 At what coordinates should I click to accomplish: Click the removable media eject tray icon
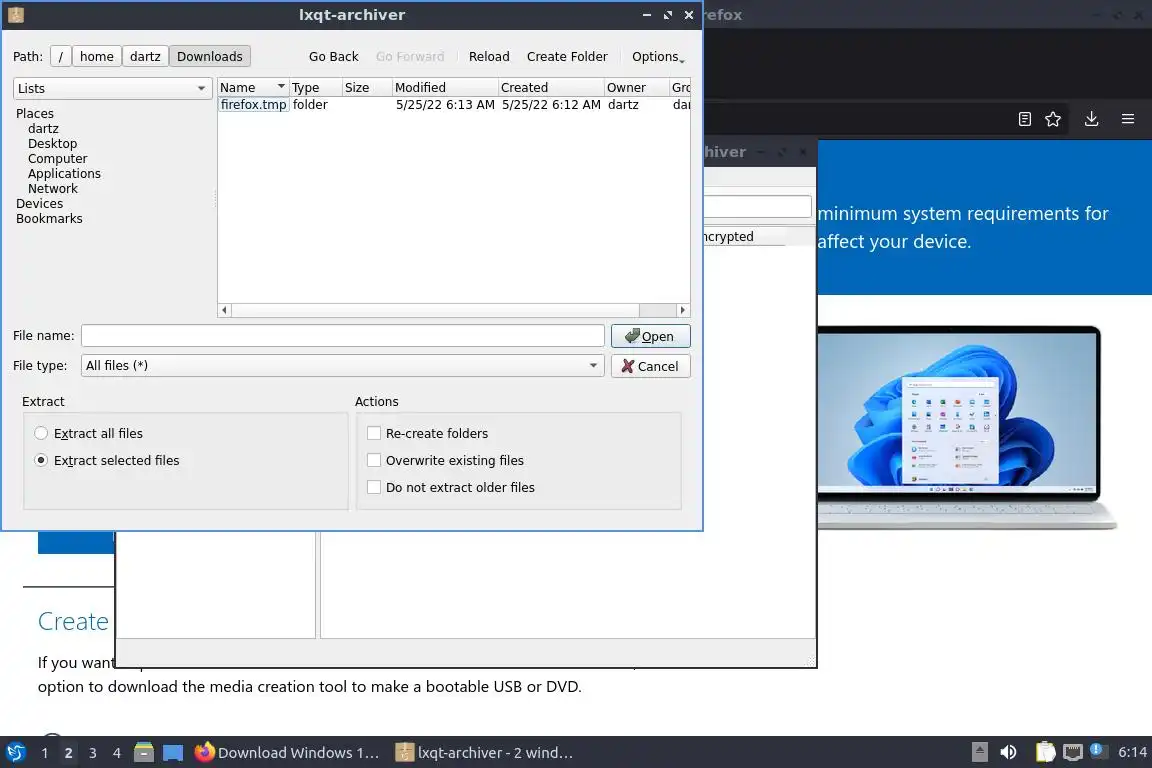tap(979, 752)
